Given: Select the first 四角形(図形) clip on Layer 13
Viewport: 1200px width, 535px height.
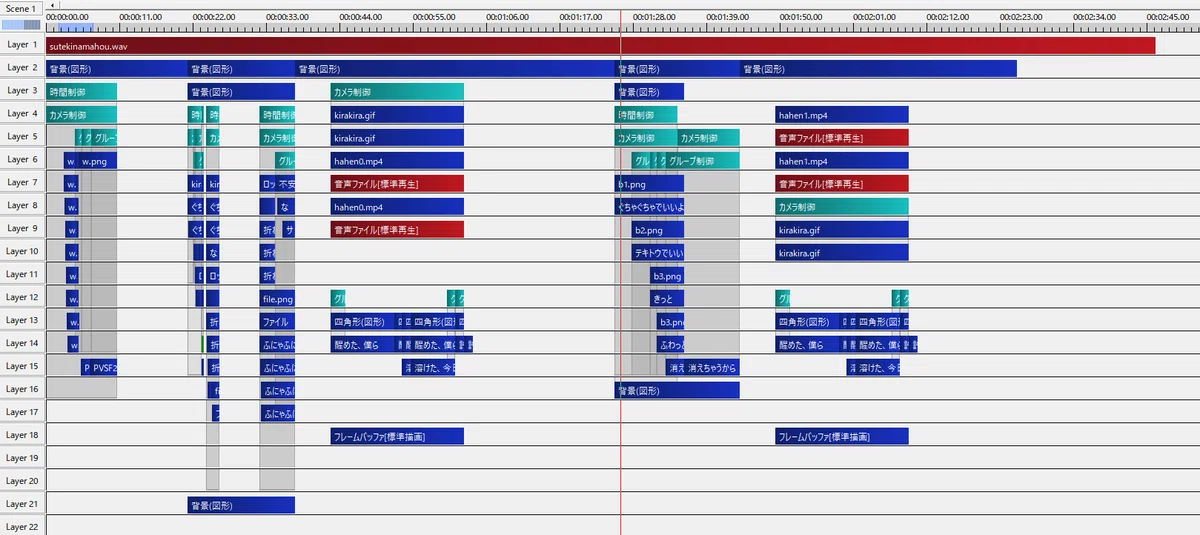Looking at the screenshot, I should pyautogui.click(x=362, y=322).
